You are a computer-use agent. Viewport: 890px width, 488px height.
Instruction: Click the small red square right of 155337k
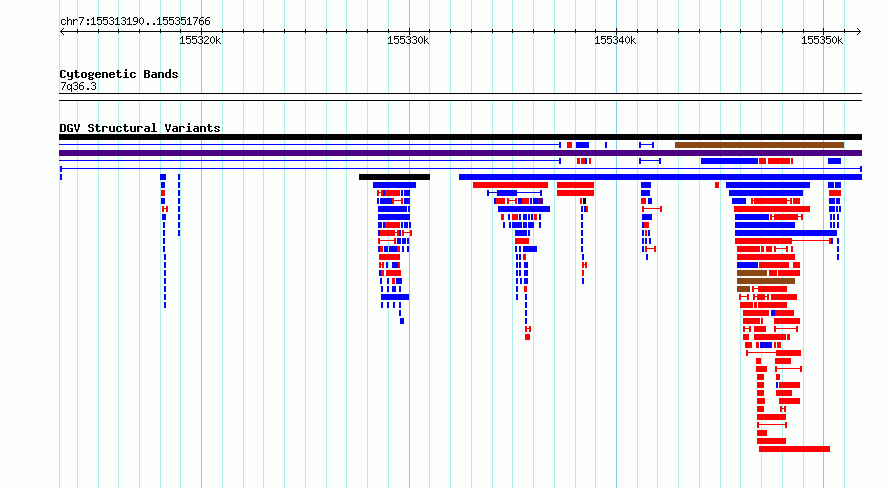(x=569, y=145)
